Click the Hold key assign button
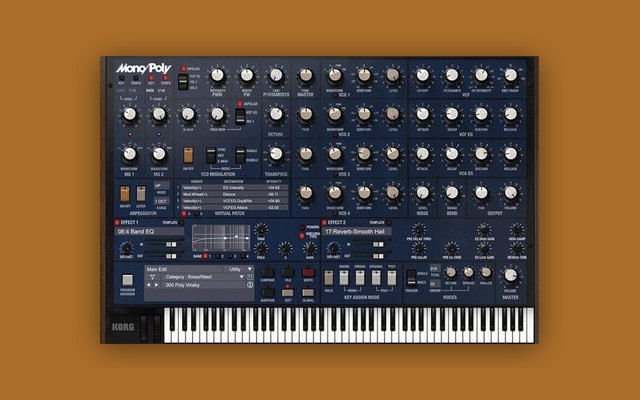640x400 pixels. [329, 278]
